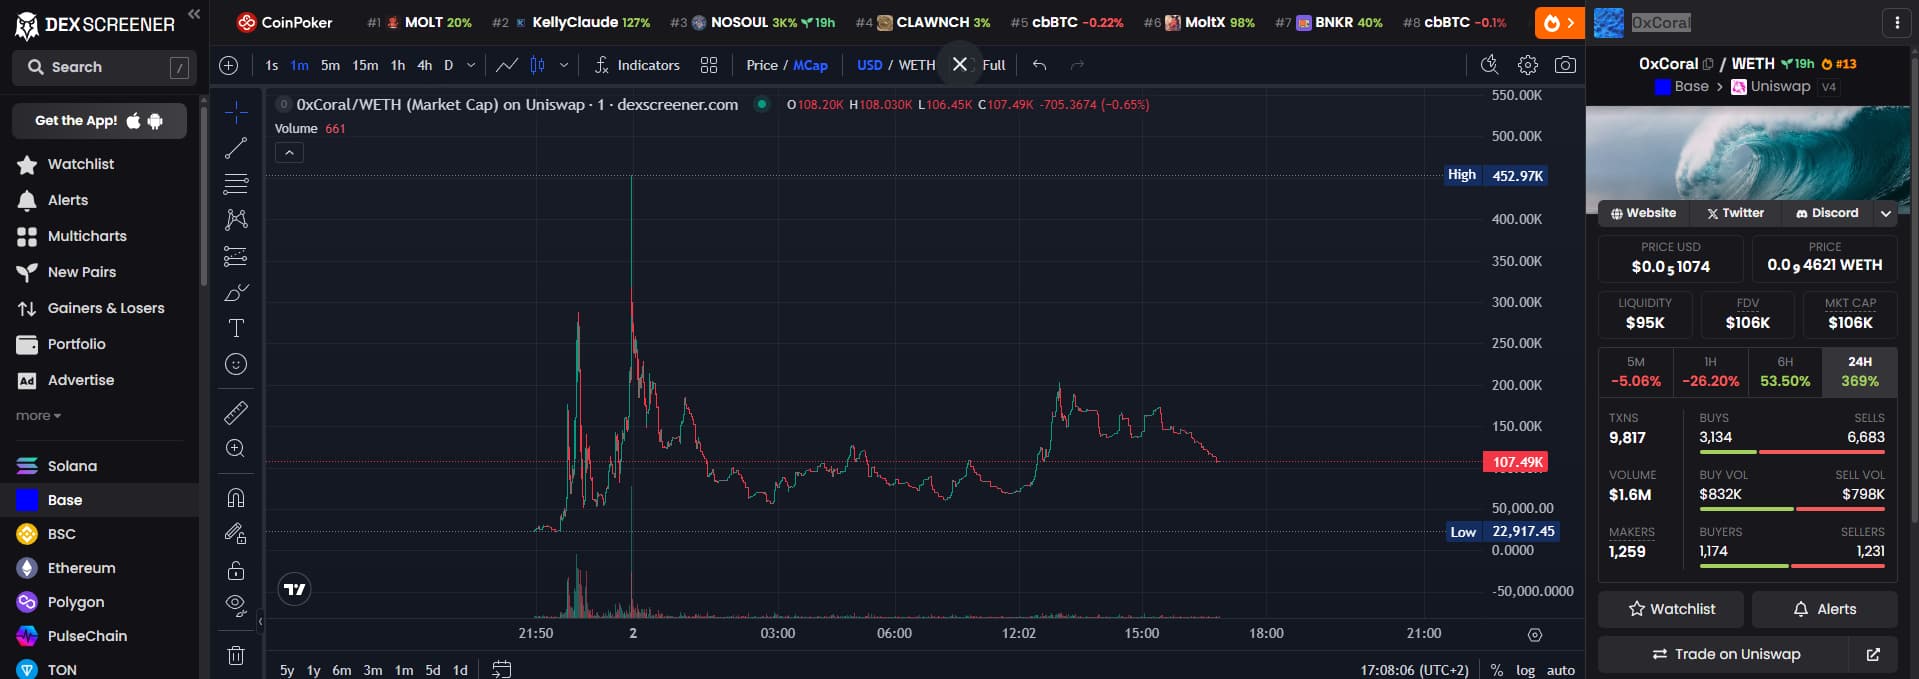This screenshot has height=679, width=1919.
Task: Toggle stay in drawing mode
Action: (236, 534)
